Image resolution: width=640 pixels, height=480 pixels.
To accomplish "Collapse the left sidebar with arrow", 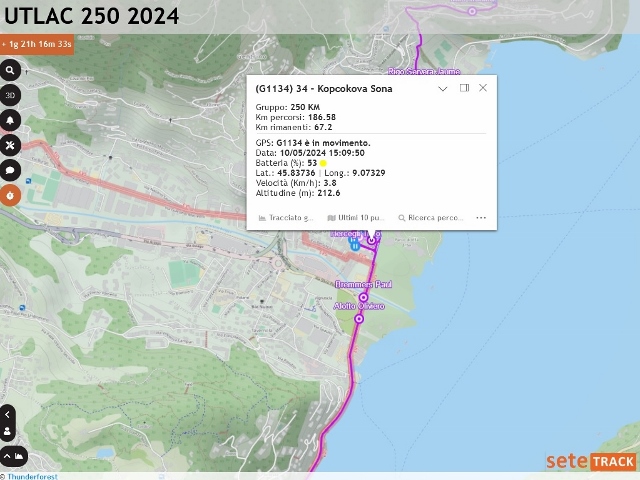I will 7,415.
